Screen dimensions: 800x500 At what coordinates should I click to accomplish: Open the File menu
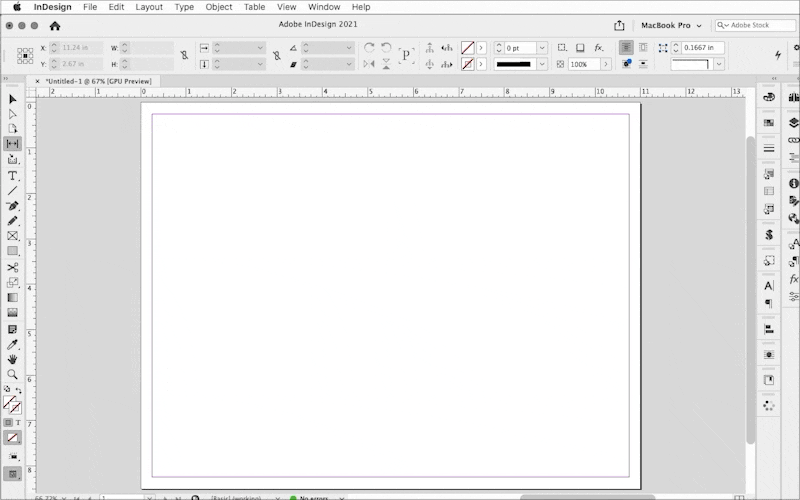pos(90,7)
